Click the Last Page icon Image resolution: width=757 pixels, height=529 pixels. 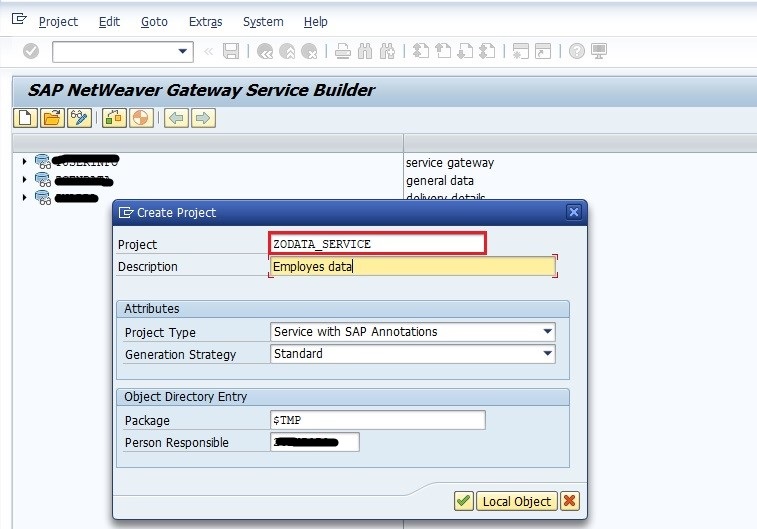click(x=488, y=51)
